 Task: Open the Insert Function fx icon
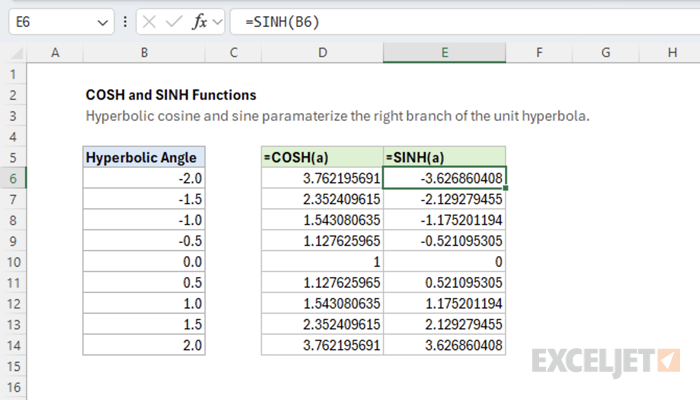(x=200, y=21)
